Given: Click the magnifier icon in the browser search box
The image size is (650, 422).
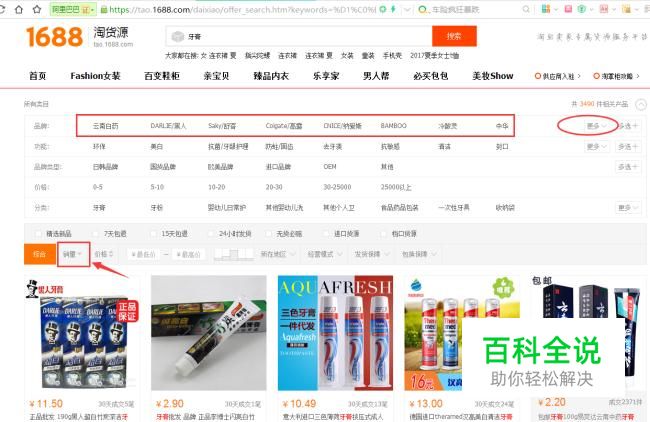Looking at the screenshot, I should [x=526, y=9].
